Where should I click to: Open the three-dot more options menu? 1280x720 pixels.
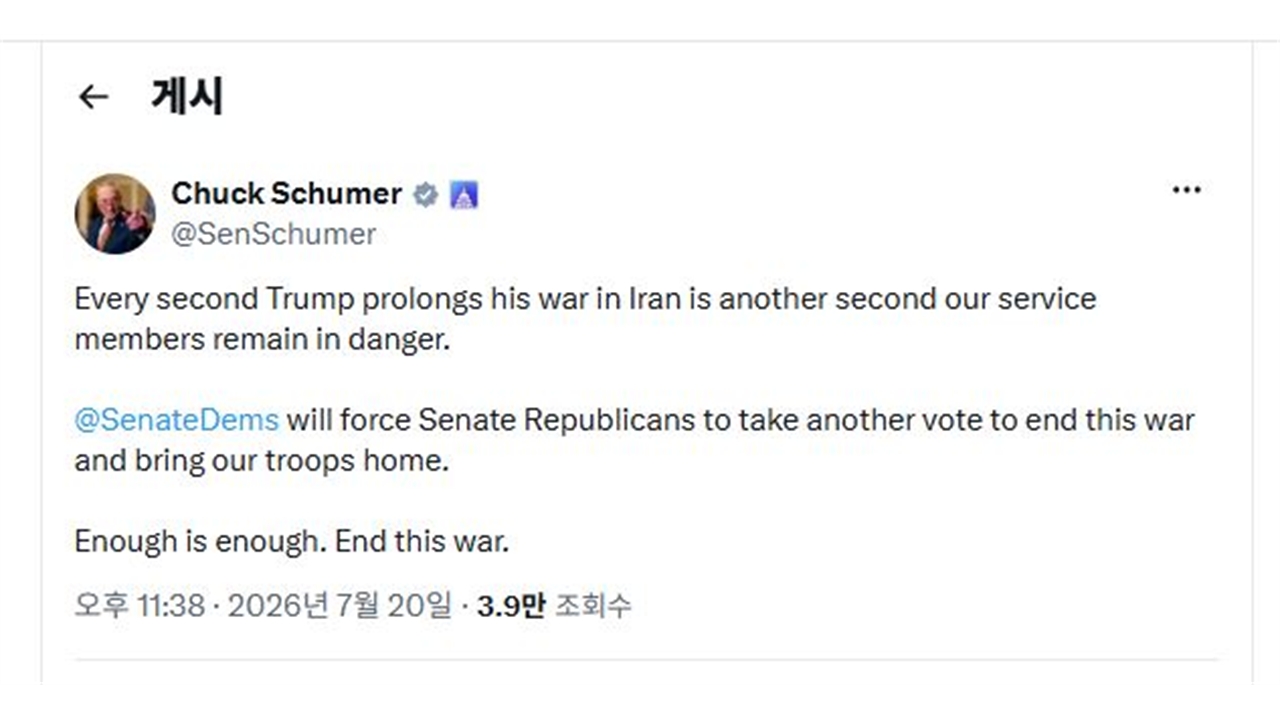coord(1186,190)
